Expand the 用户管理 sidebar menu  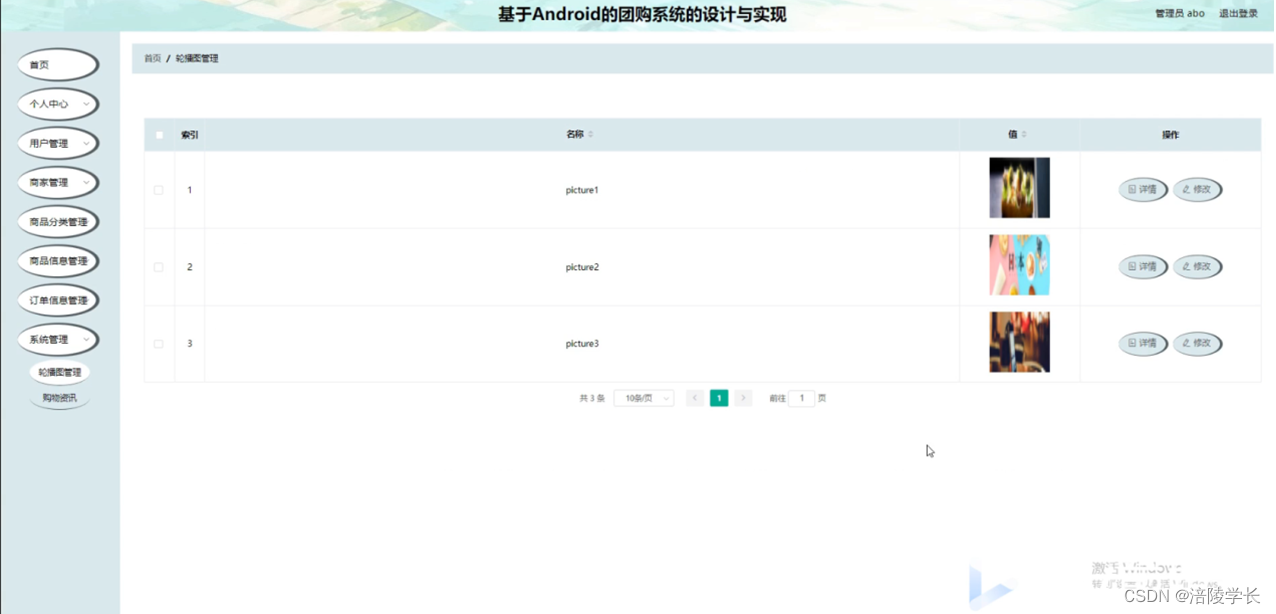pos(57,143)
